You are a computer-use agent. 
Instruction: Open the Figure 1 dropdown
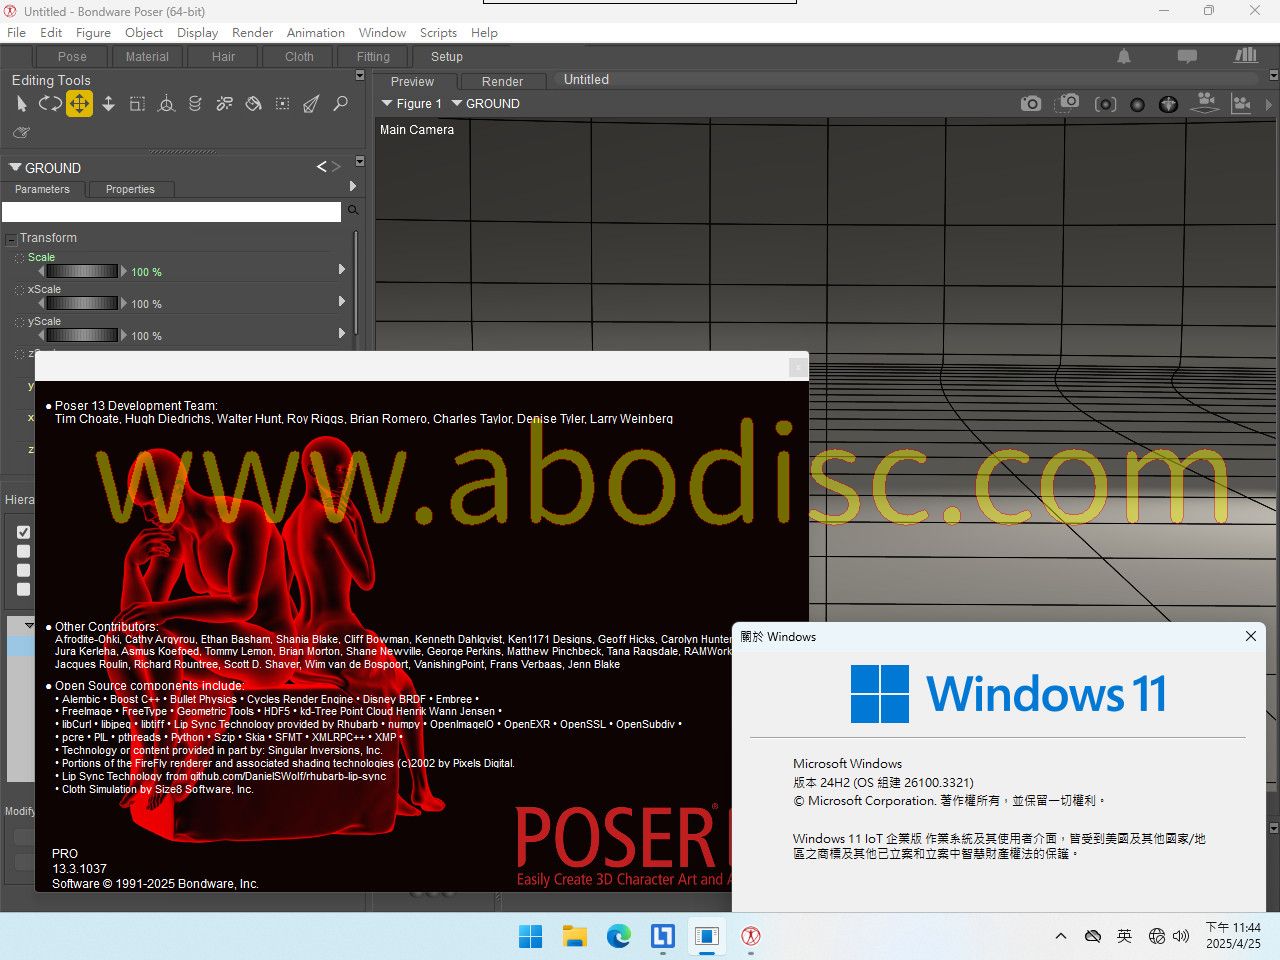pos(411,104)
